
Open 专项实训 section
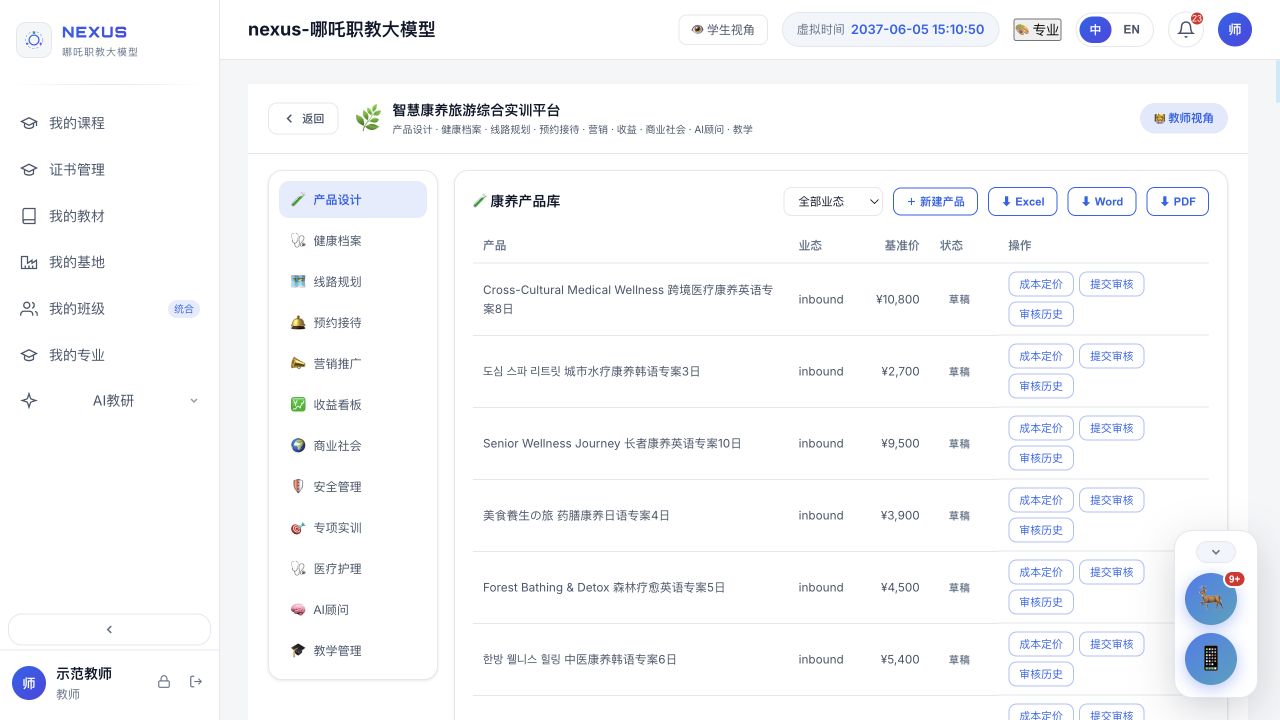pos(353,528)
